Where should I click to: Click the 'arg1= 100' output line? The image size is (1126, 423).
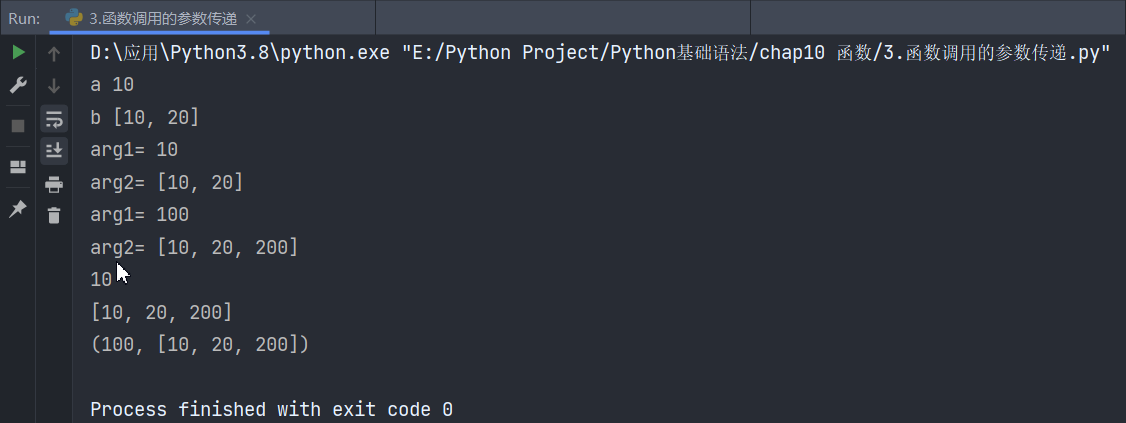tap(139, 215)
